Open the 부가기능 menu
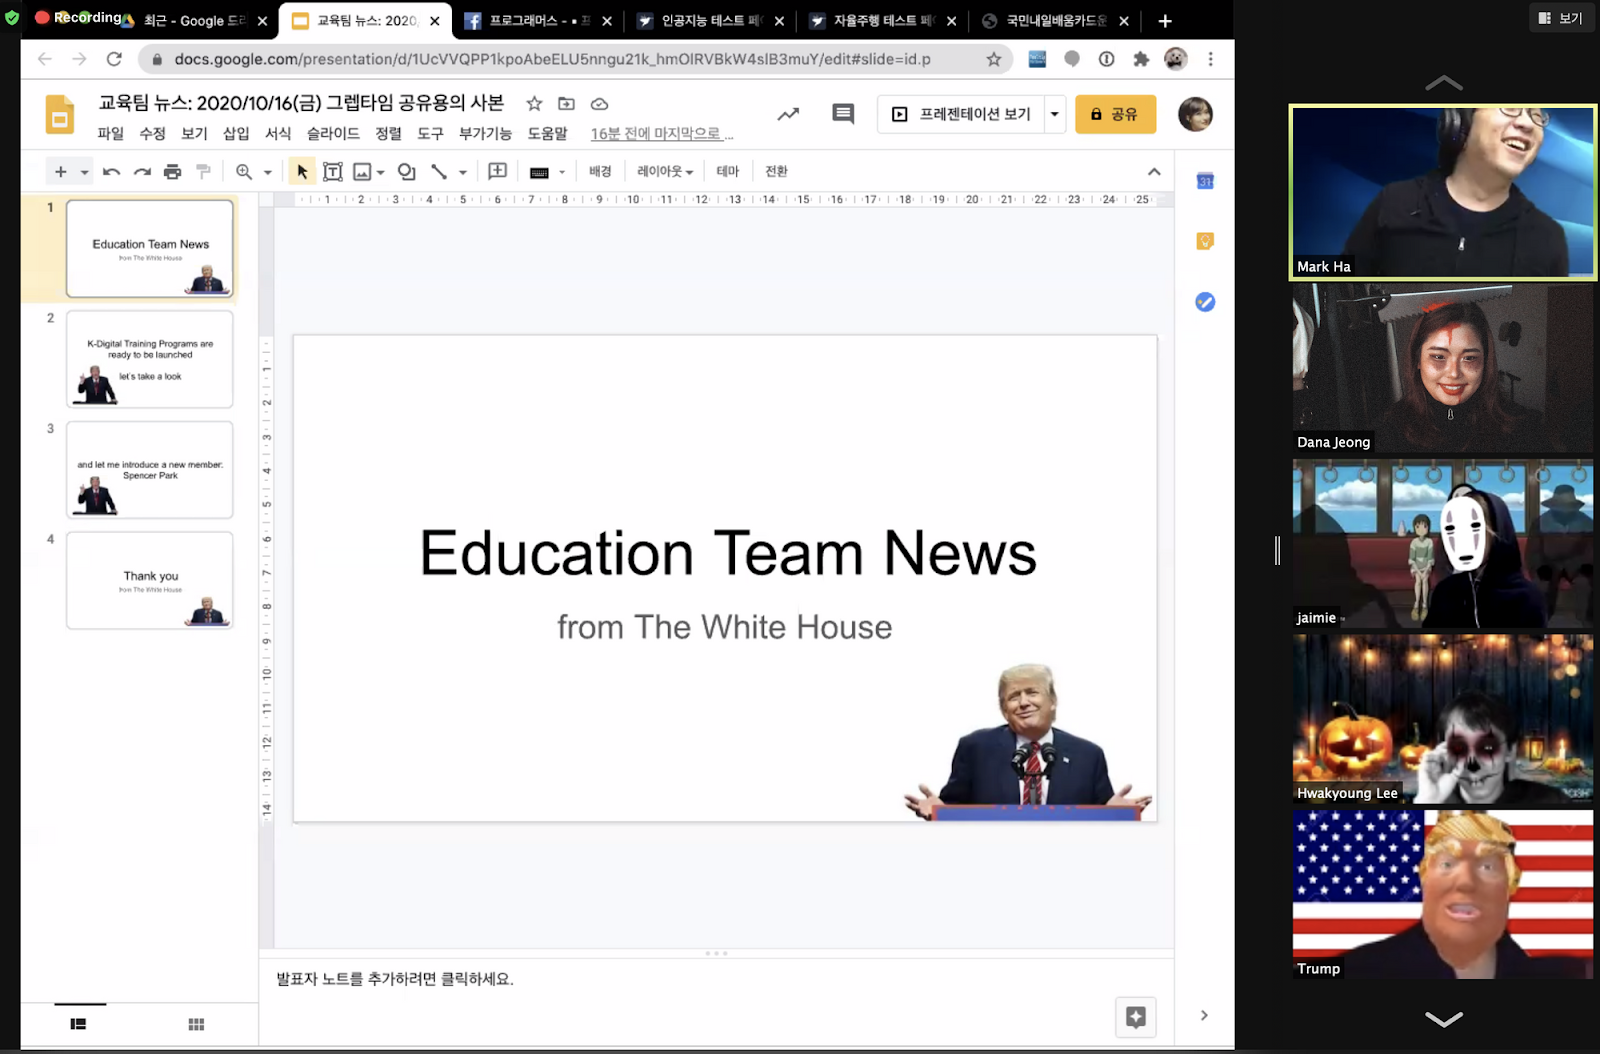 (x=485, y=133)
